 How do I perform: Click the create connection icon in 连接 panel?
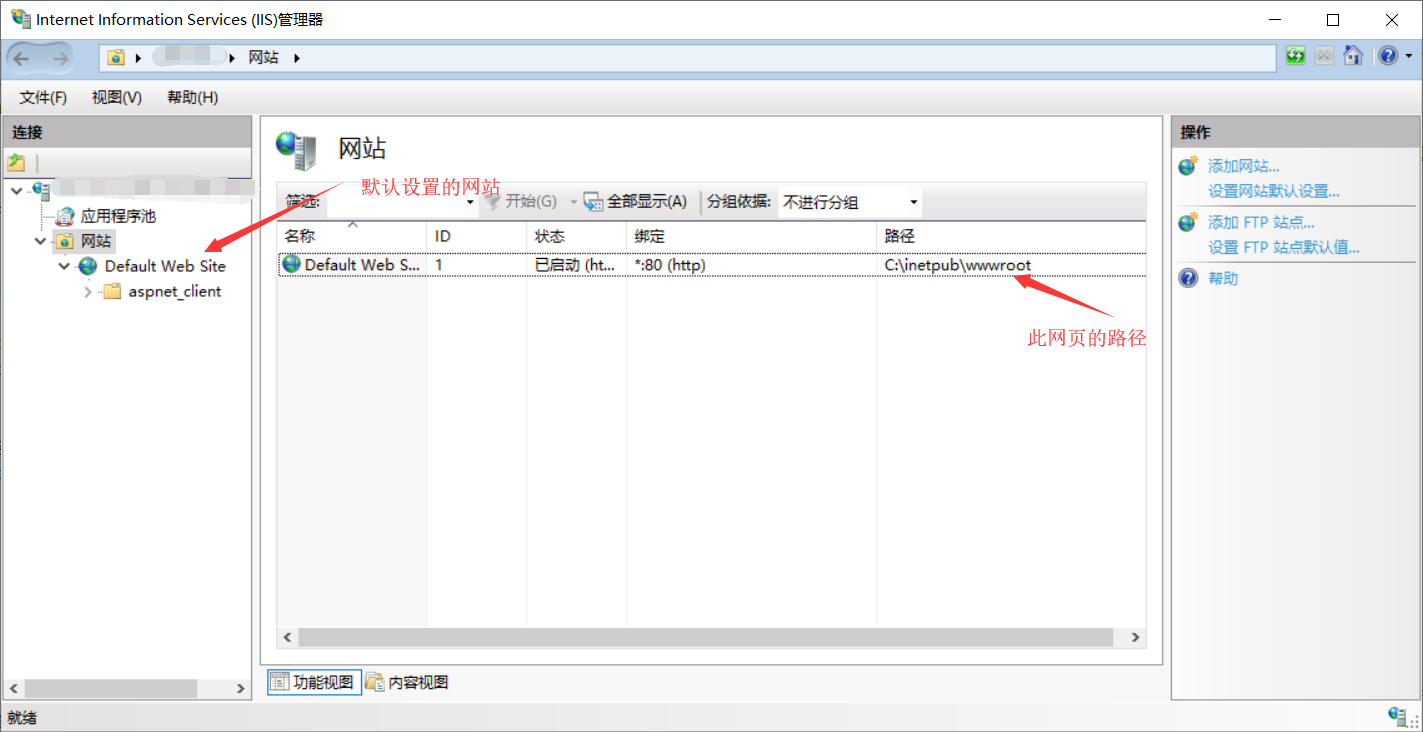coord(16,162)
